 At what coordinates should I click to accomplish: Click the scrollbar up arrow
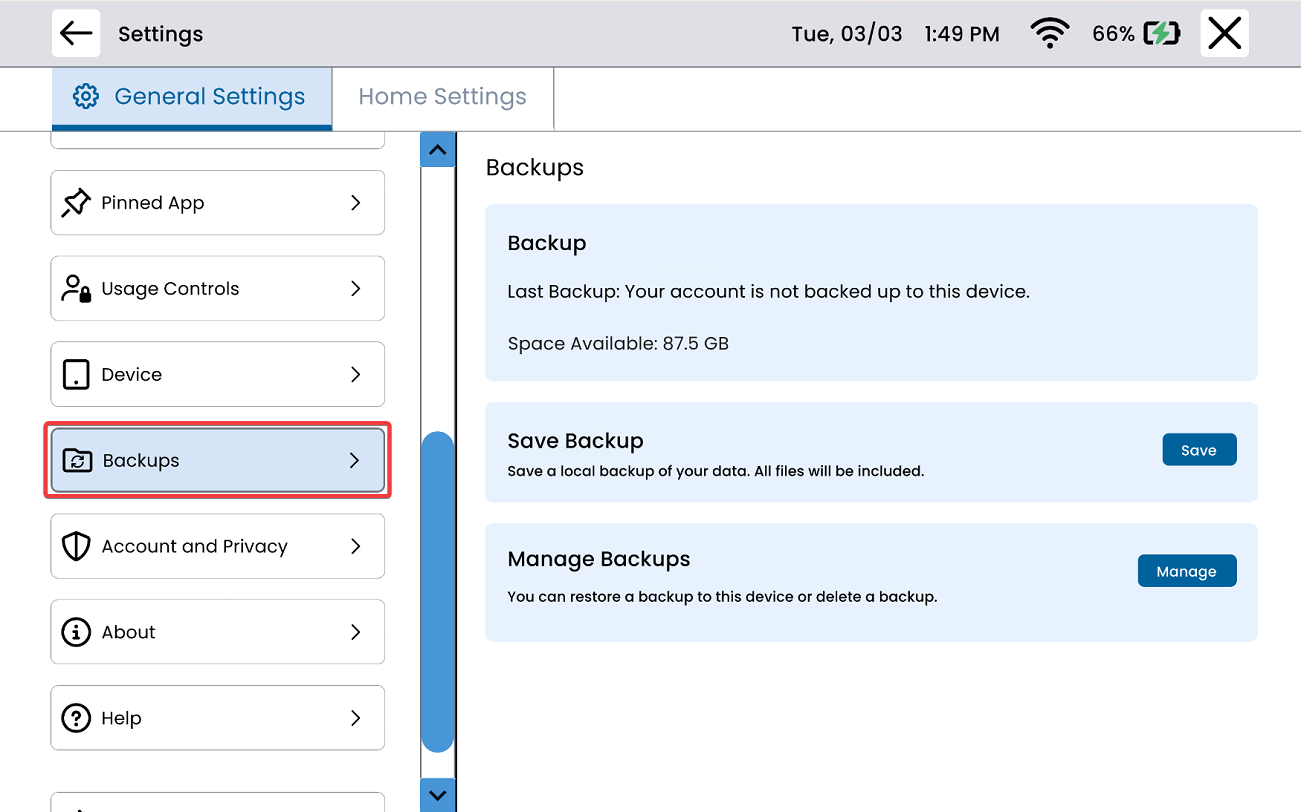point(437,150)
